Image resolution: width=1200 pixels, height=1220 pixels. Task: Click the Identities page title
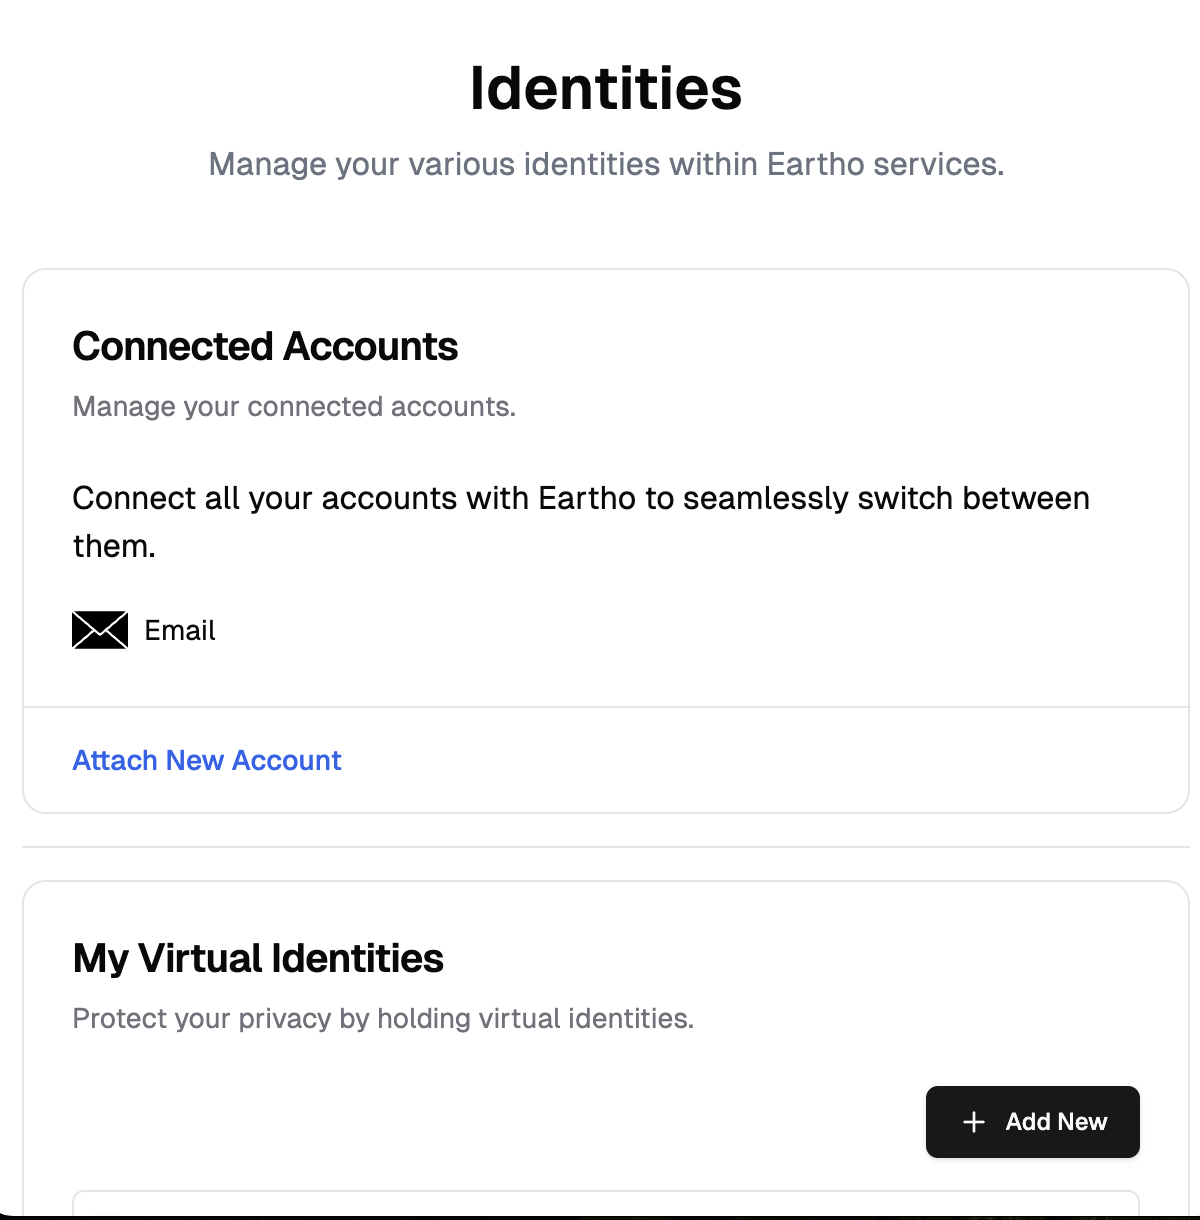(605, 88)
